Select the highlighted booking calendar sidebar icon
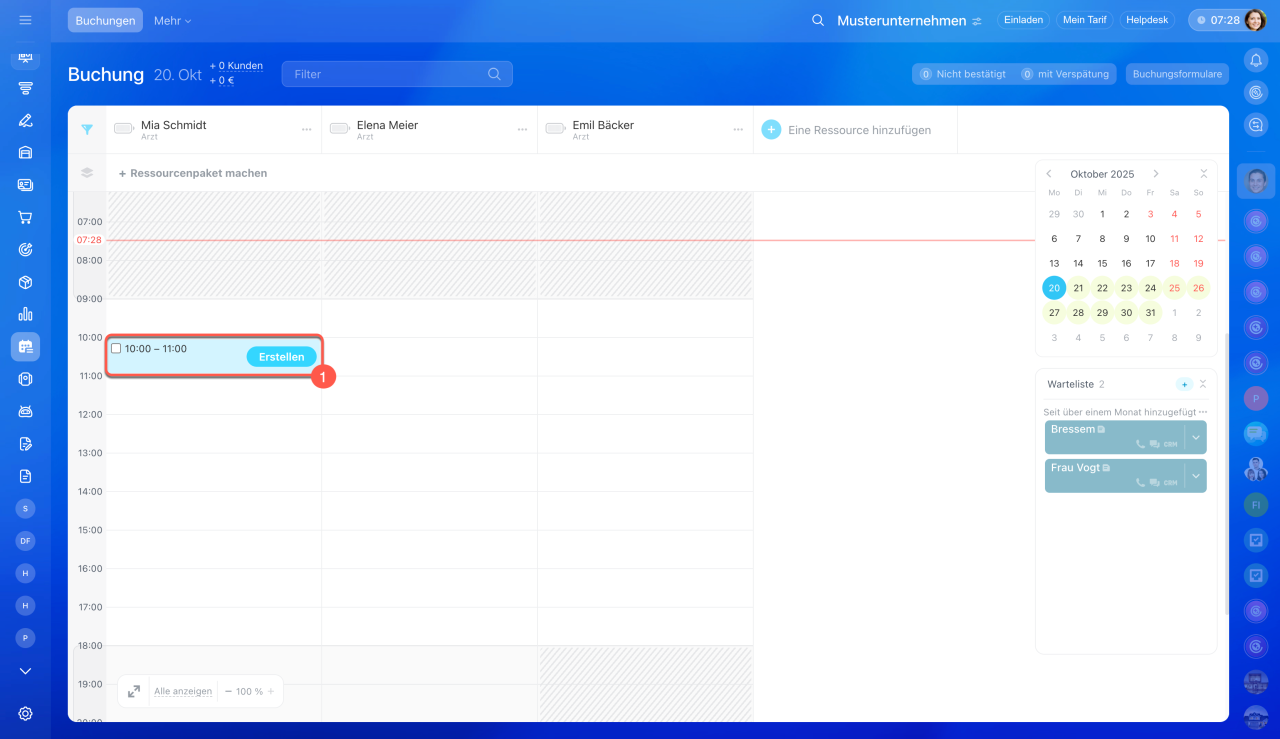This screenshot has width=1280, height=739. (x=25, y=346)
